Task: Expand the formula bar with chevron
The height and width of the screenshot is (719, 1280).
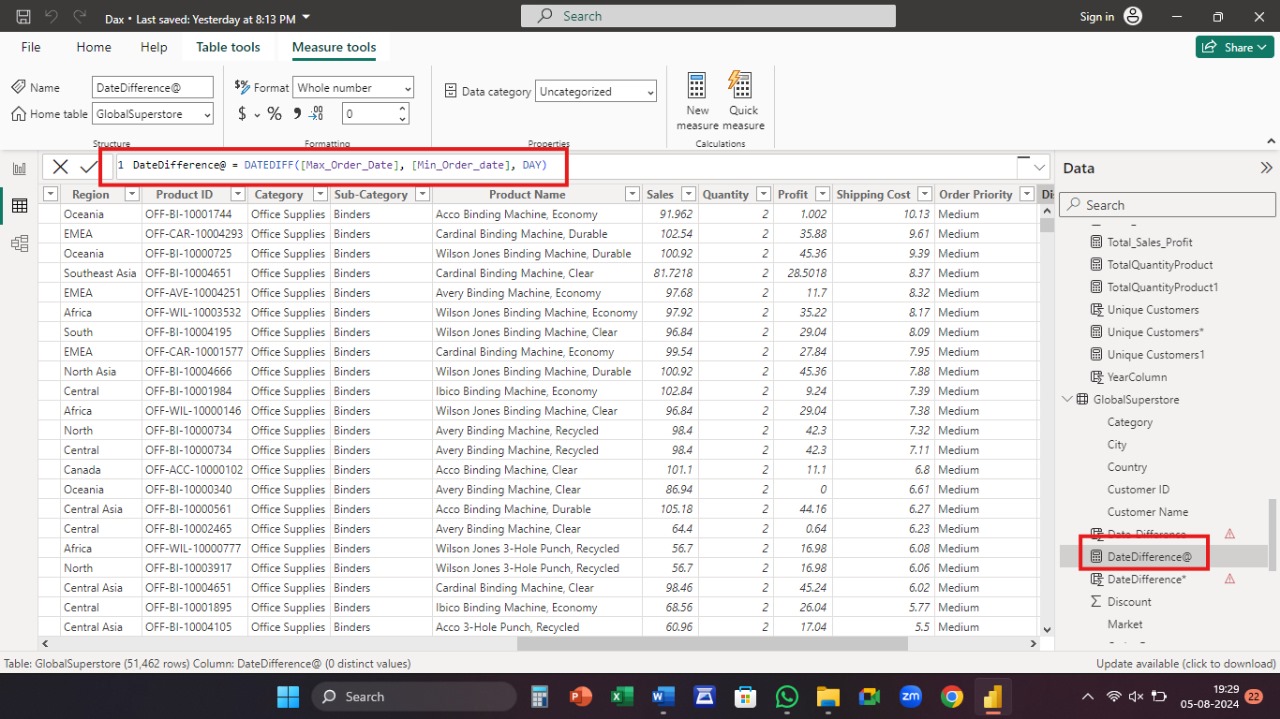Action: coord(1040,167)
